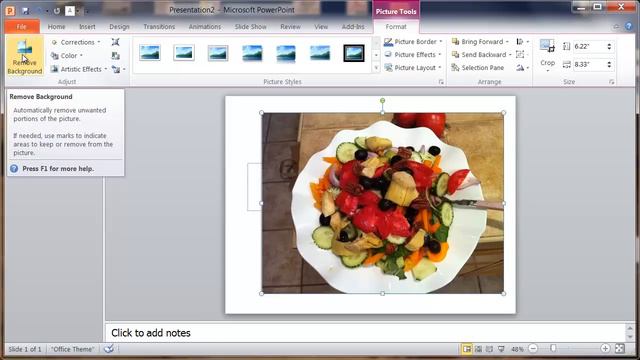640x360 pixels.
Task: Click the shape width field showing 8.33"
Action: [589, 64]
